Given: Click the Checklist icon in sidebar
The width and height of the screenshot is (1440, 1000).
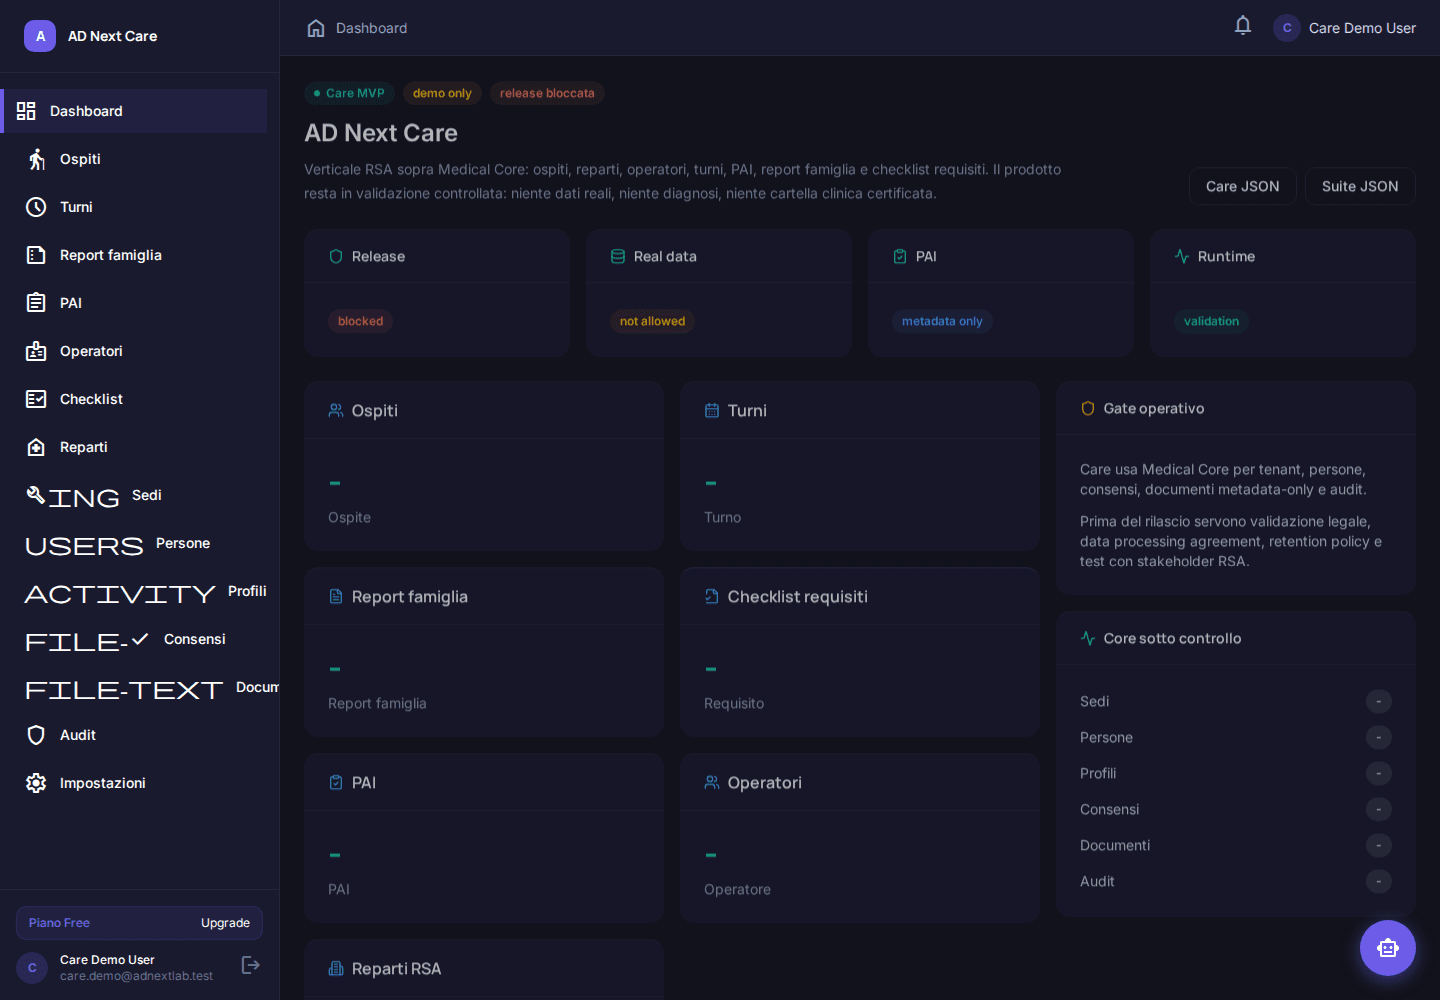Looking at the screenshot, I should click(36, 399).
